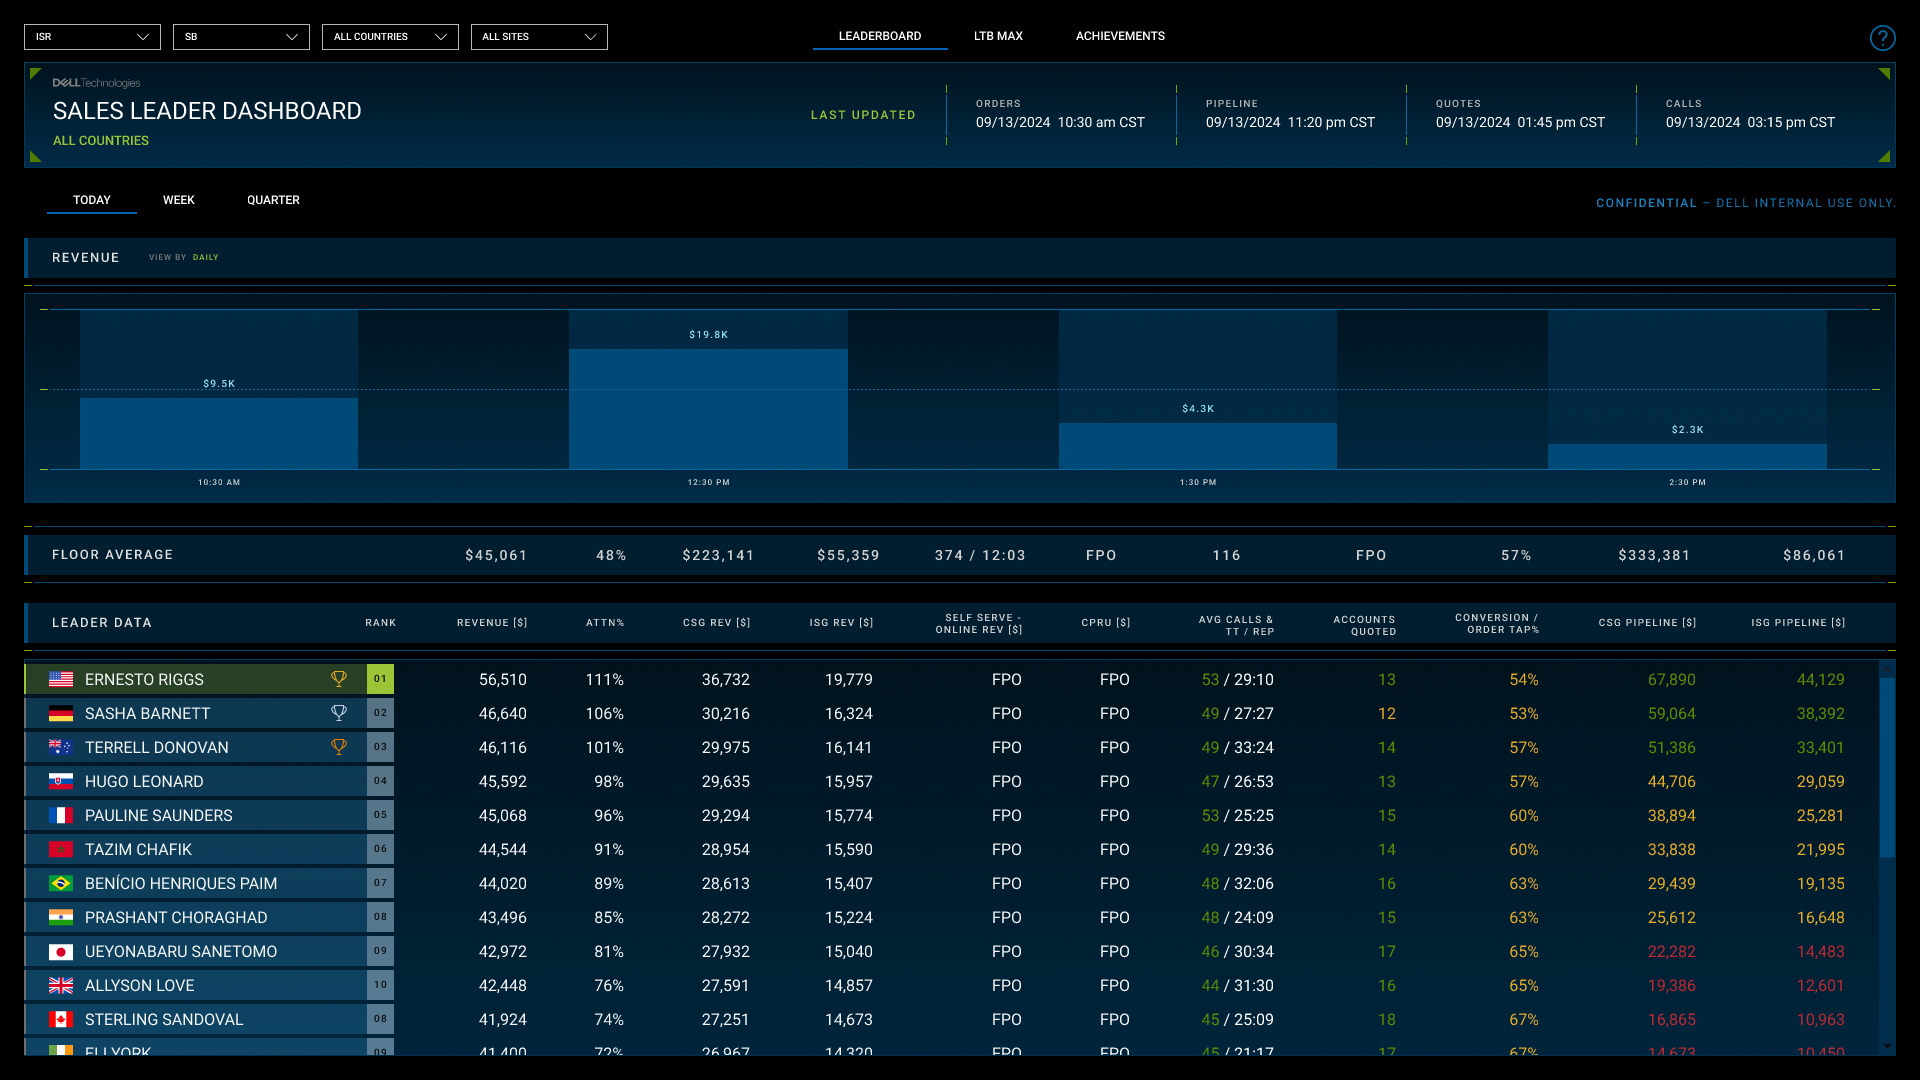Click Sasha Barnett's silver trophy icon
Viewport: 1920px width, 1080px height.
pos(339,713)
